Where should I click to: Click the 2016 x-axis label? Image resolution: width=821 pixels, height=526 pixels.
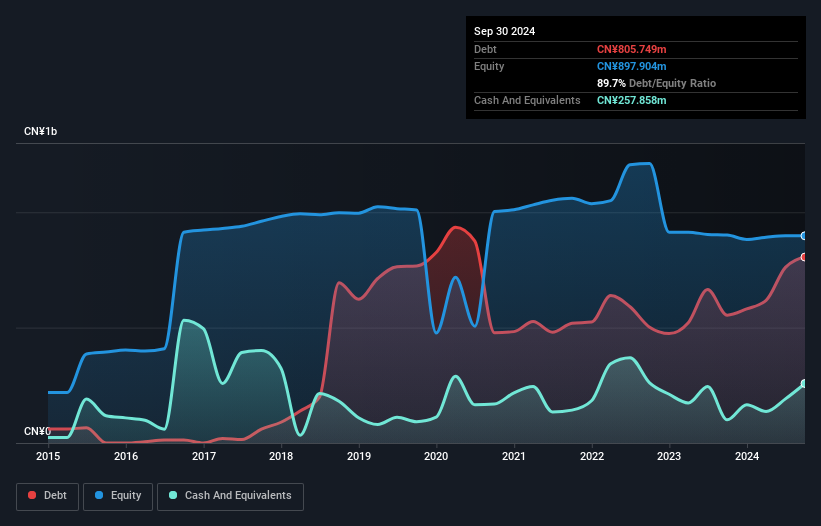pos(126,456)
